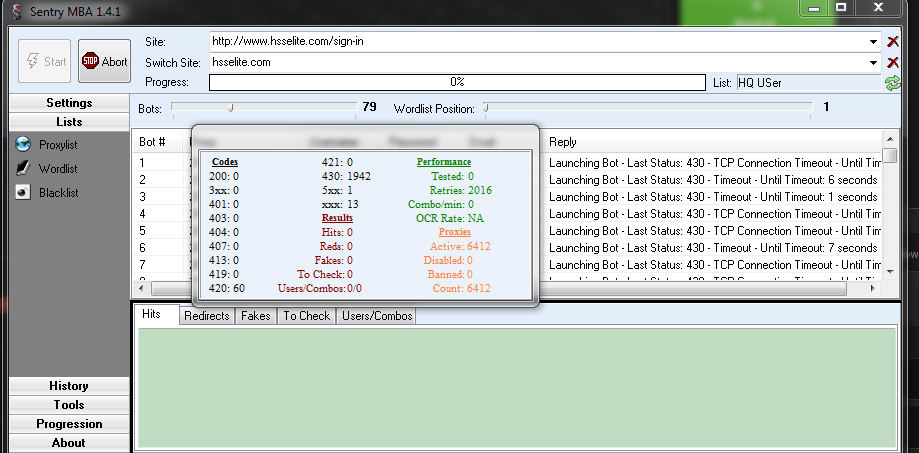This screenshot has width=919, height=453.
Task: Open the Progression section
Action: tap(69, 424)
